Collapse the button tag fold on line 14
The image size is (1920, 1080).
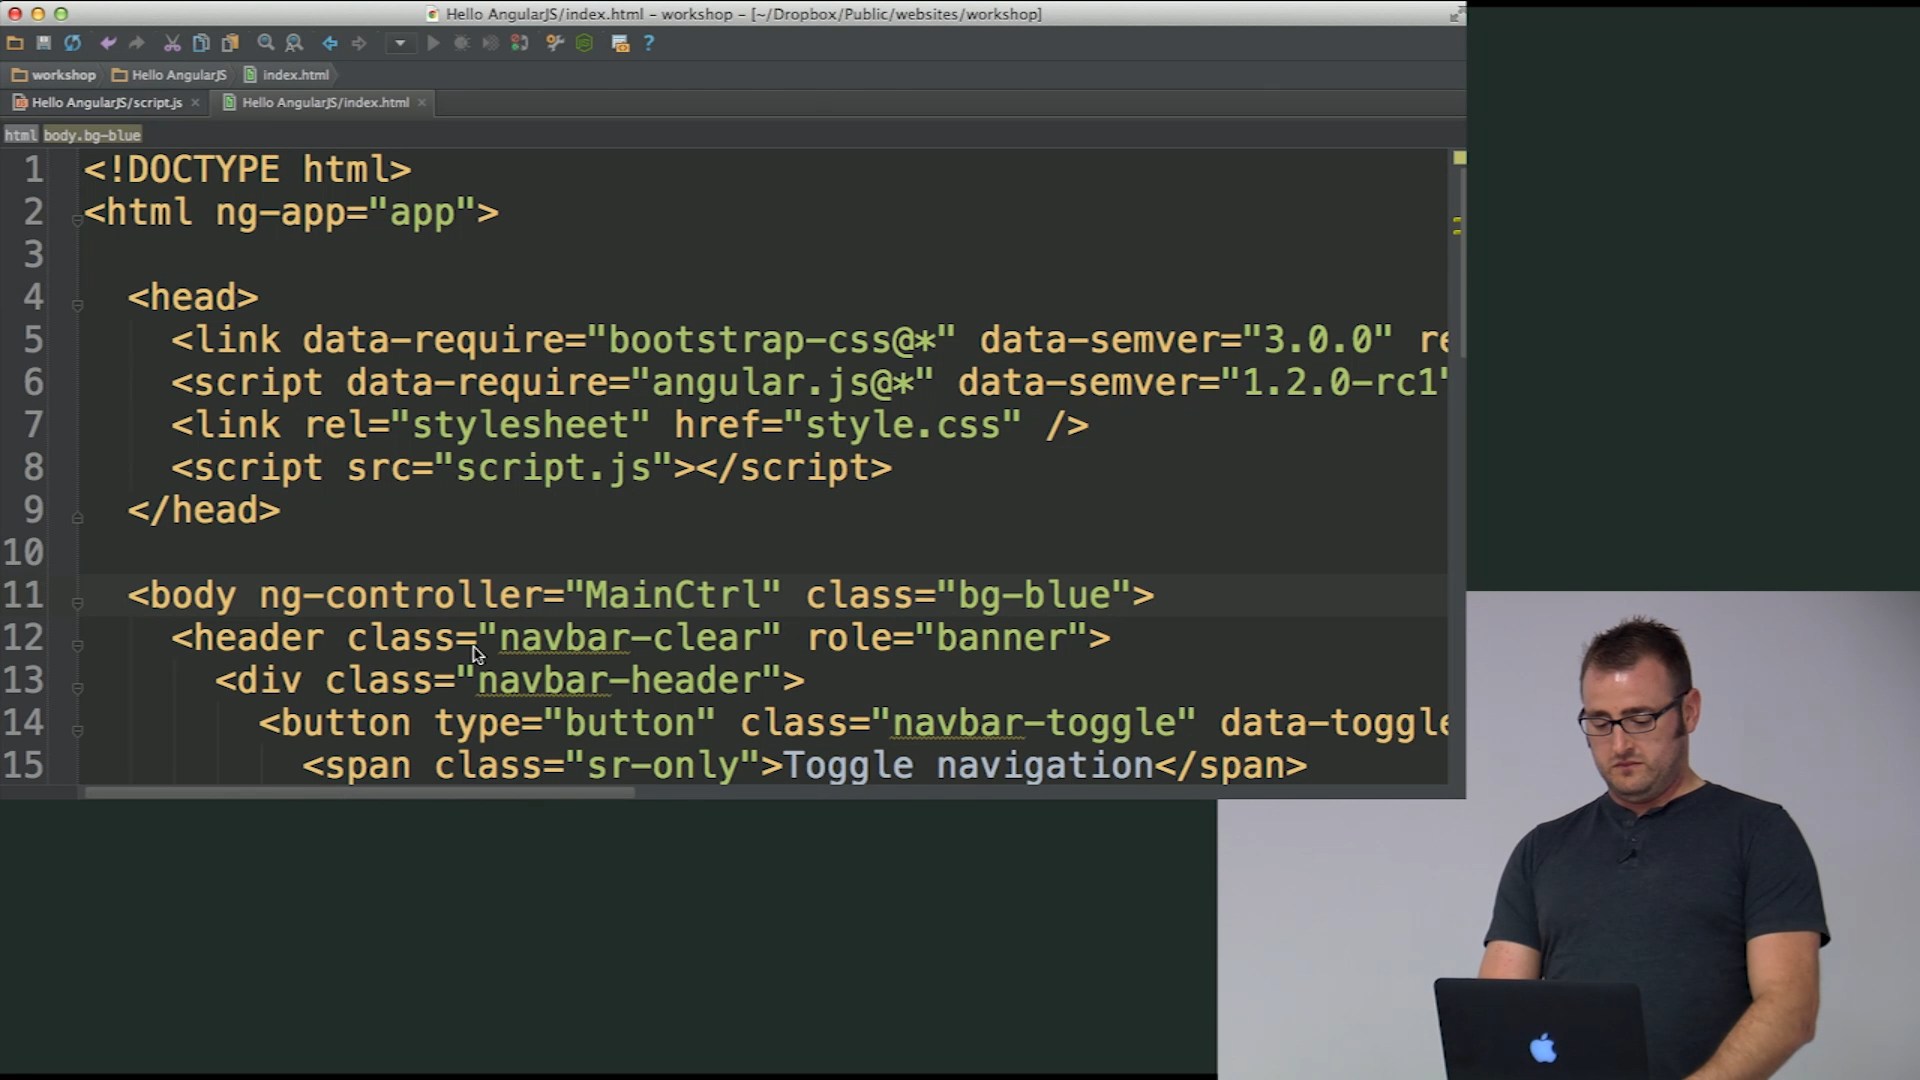coord(77,731)
